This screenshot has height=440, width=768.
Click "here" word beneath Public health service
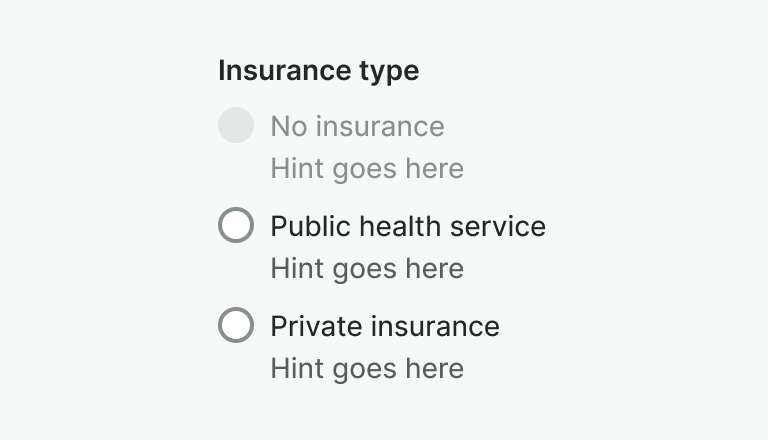[x=435, y=268]
